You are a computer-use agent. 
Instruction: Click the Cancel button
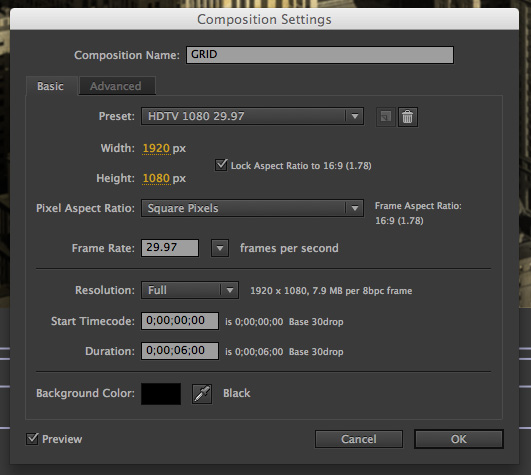(x=359, y=439)
